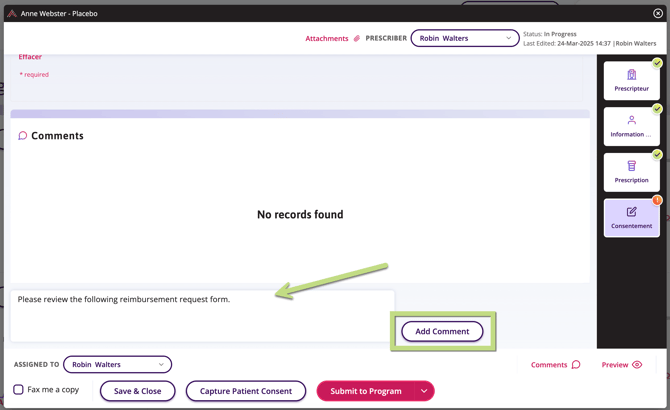Click the Preview link

tap(614, 365)
